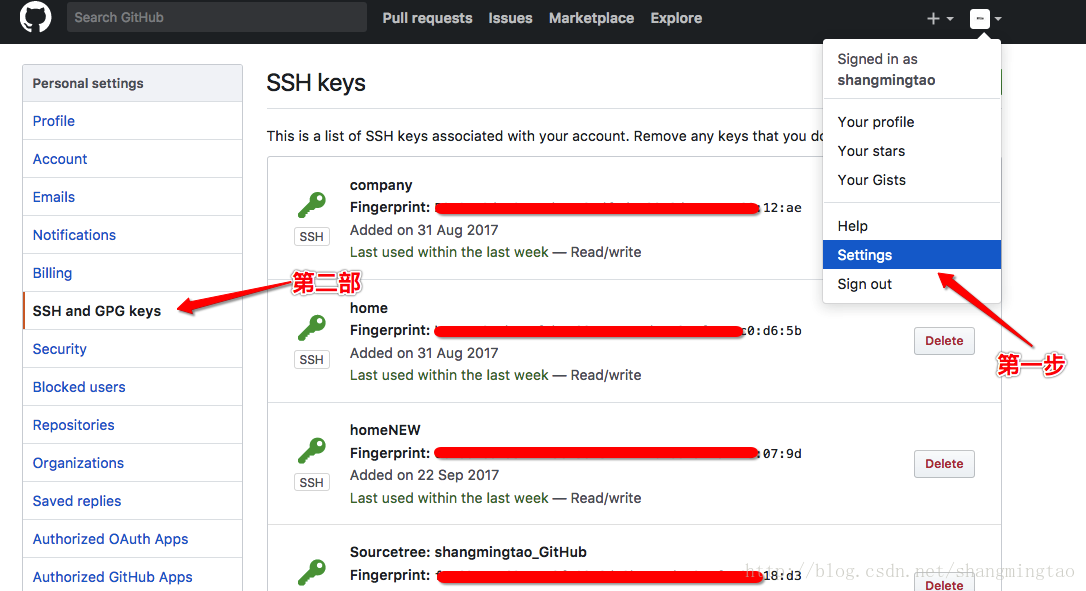1086x591 pixels.
Task: Open Authorized GitHub Apps
Action: (x=132, y=576)
